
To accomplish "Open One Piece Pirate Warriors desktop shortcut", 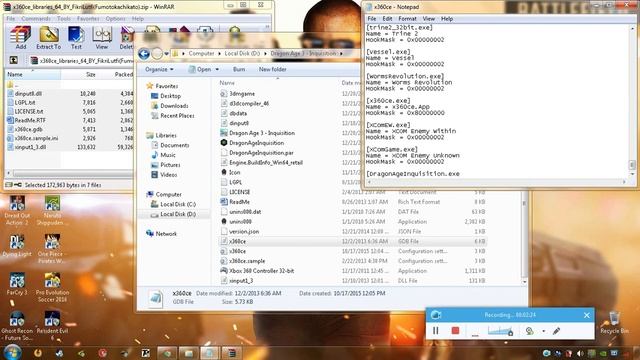I will 52,249.
